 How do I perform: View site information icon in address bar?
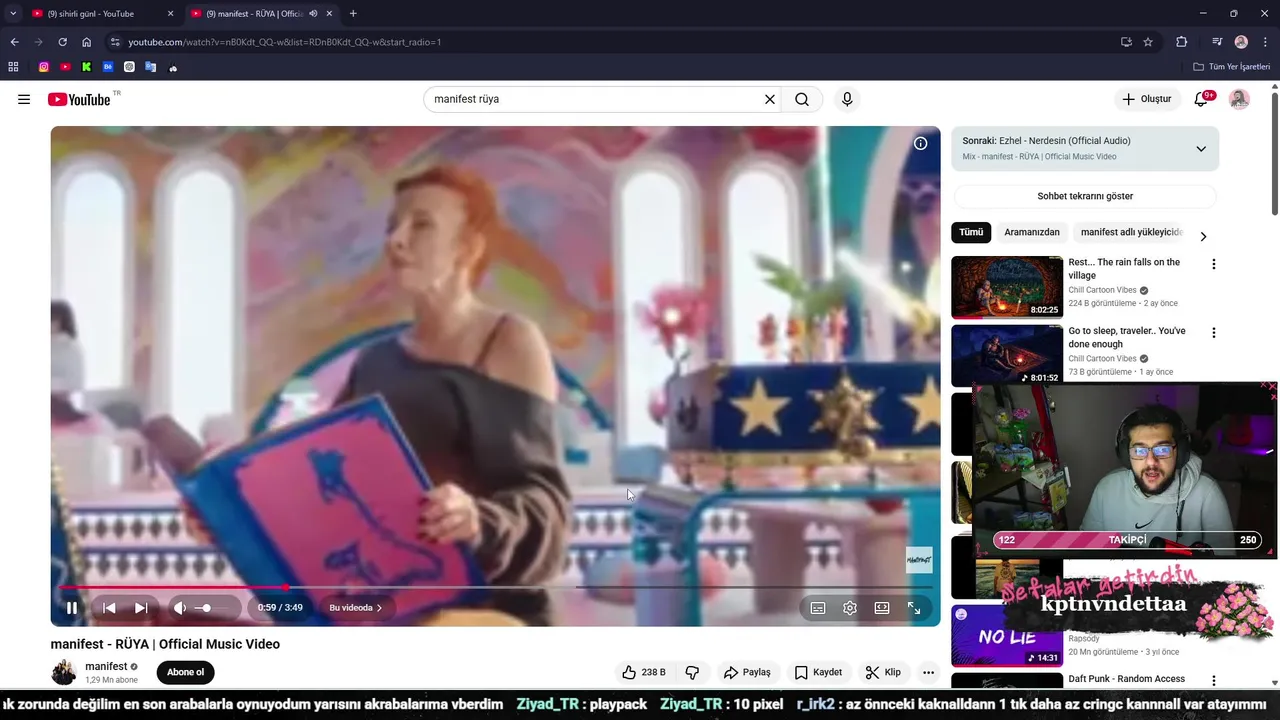click(115, 42)
